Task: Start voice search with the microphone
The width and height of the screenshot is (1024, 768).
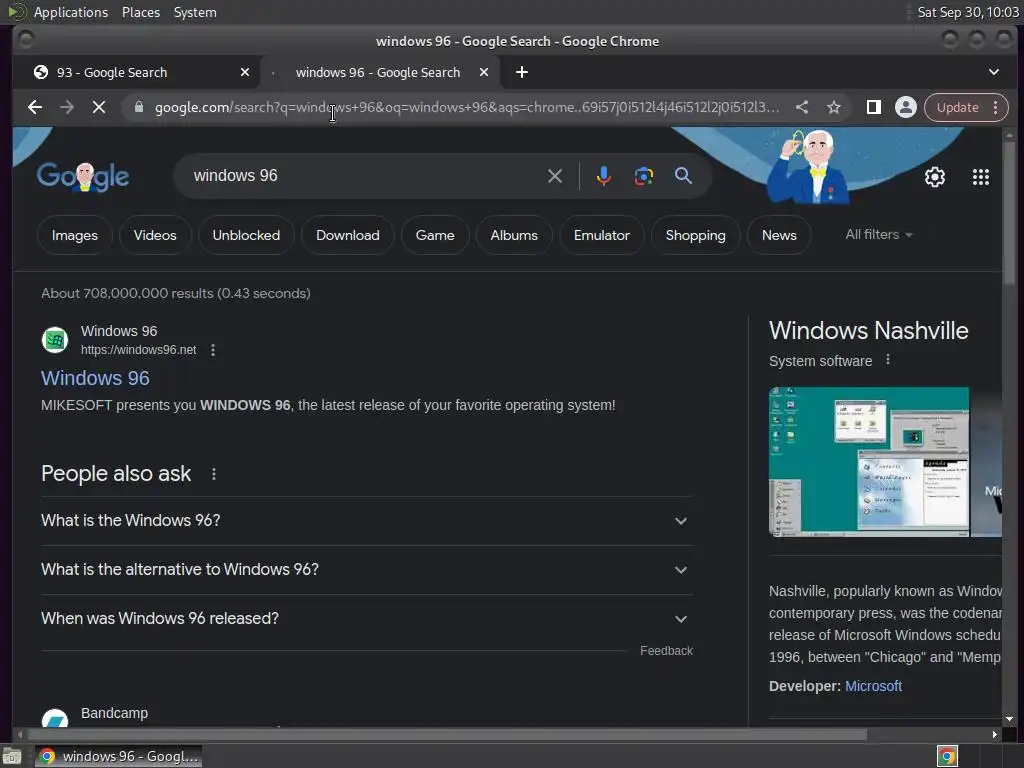Action: pyautogui.click(x=603, y=176)
